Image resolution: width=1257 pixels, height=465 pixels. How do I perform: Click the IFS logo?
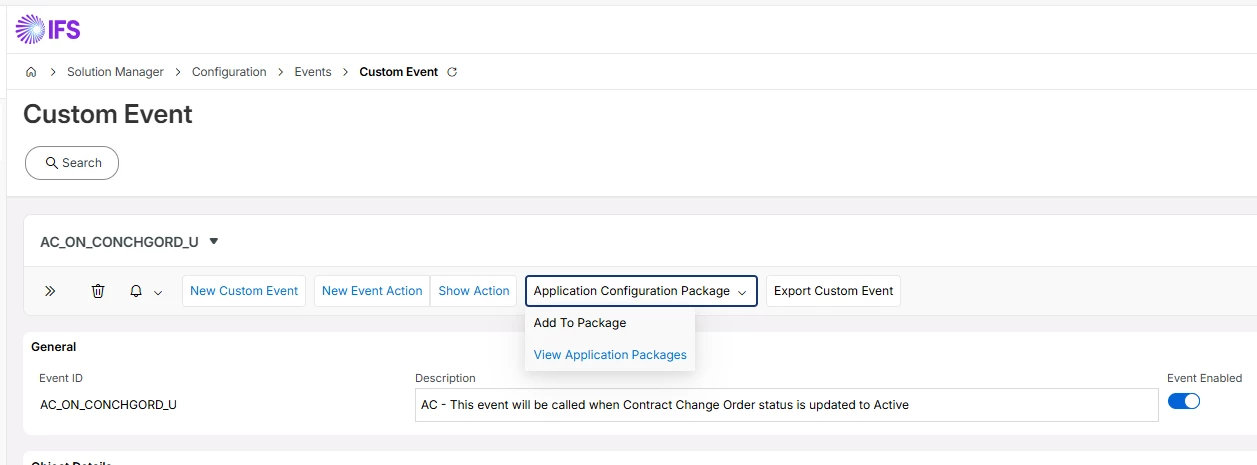tap(48, 29)
